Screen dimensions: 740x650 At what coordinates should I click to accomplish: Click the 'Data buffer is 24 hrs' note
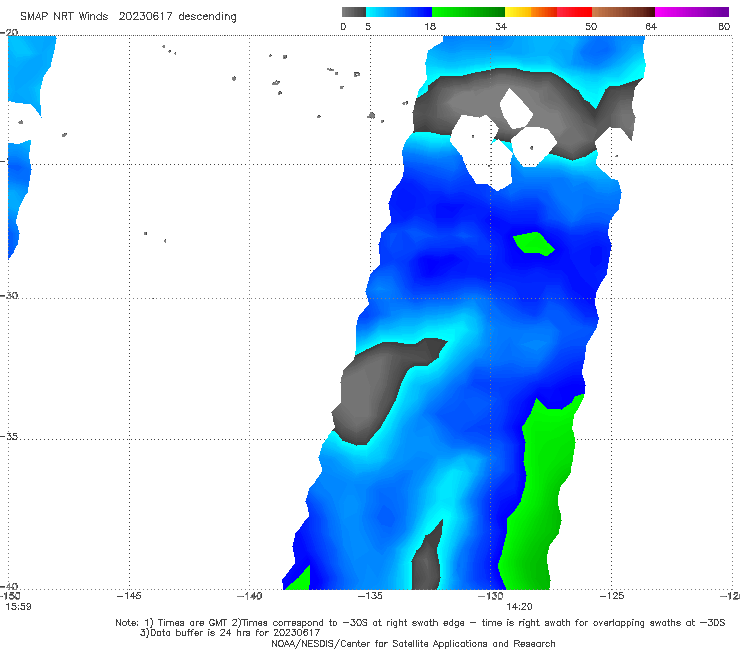[x=230, y=633]
